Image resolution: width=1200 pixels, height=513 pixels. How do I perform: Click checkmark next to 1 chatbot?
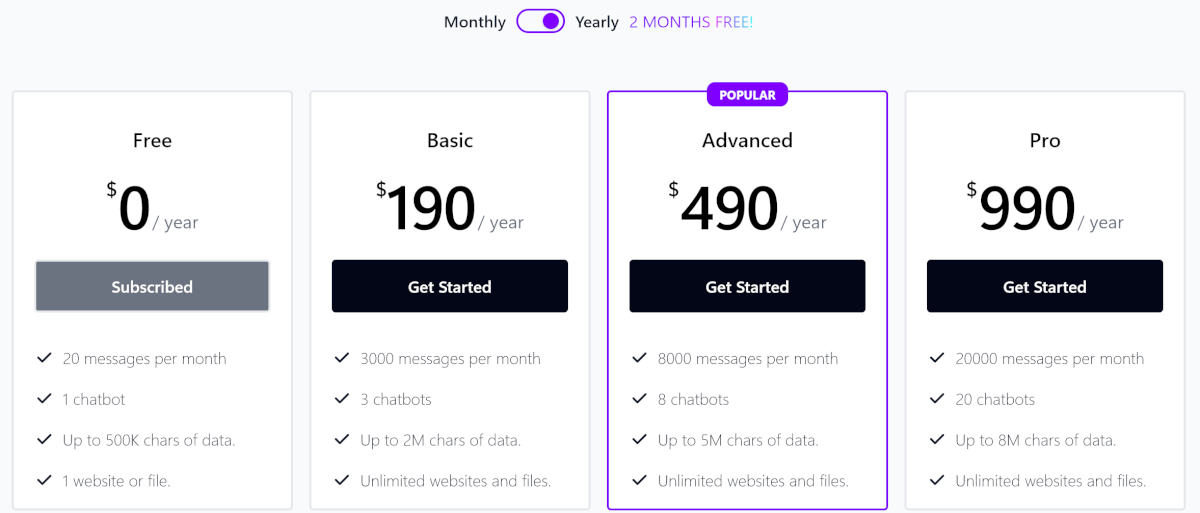(44, 399)
